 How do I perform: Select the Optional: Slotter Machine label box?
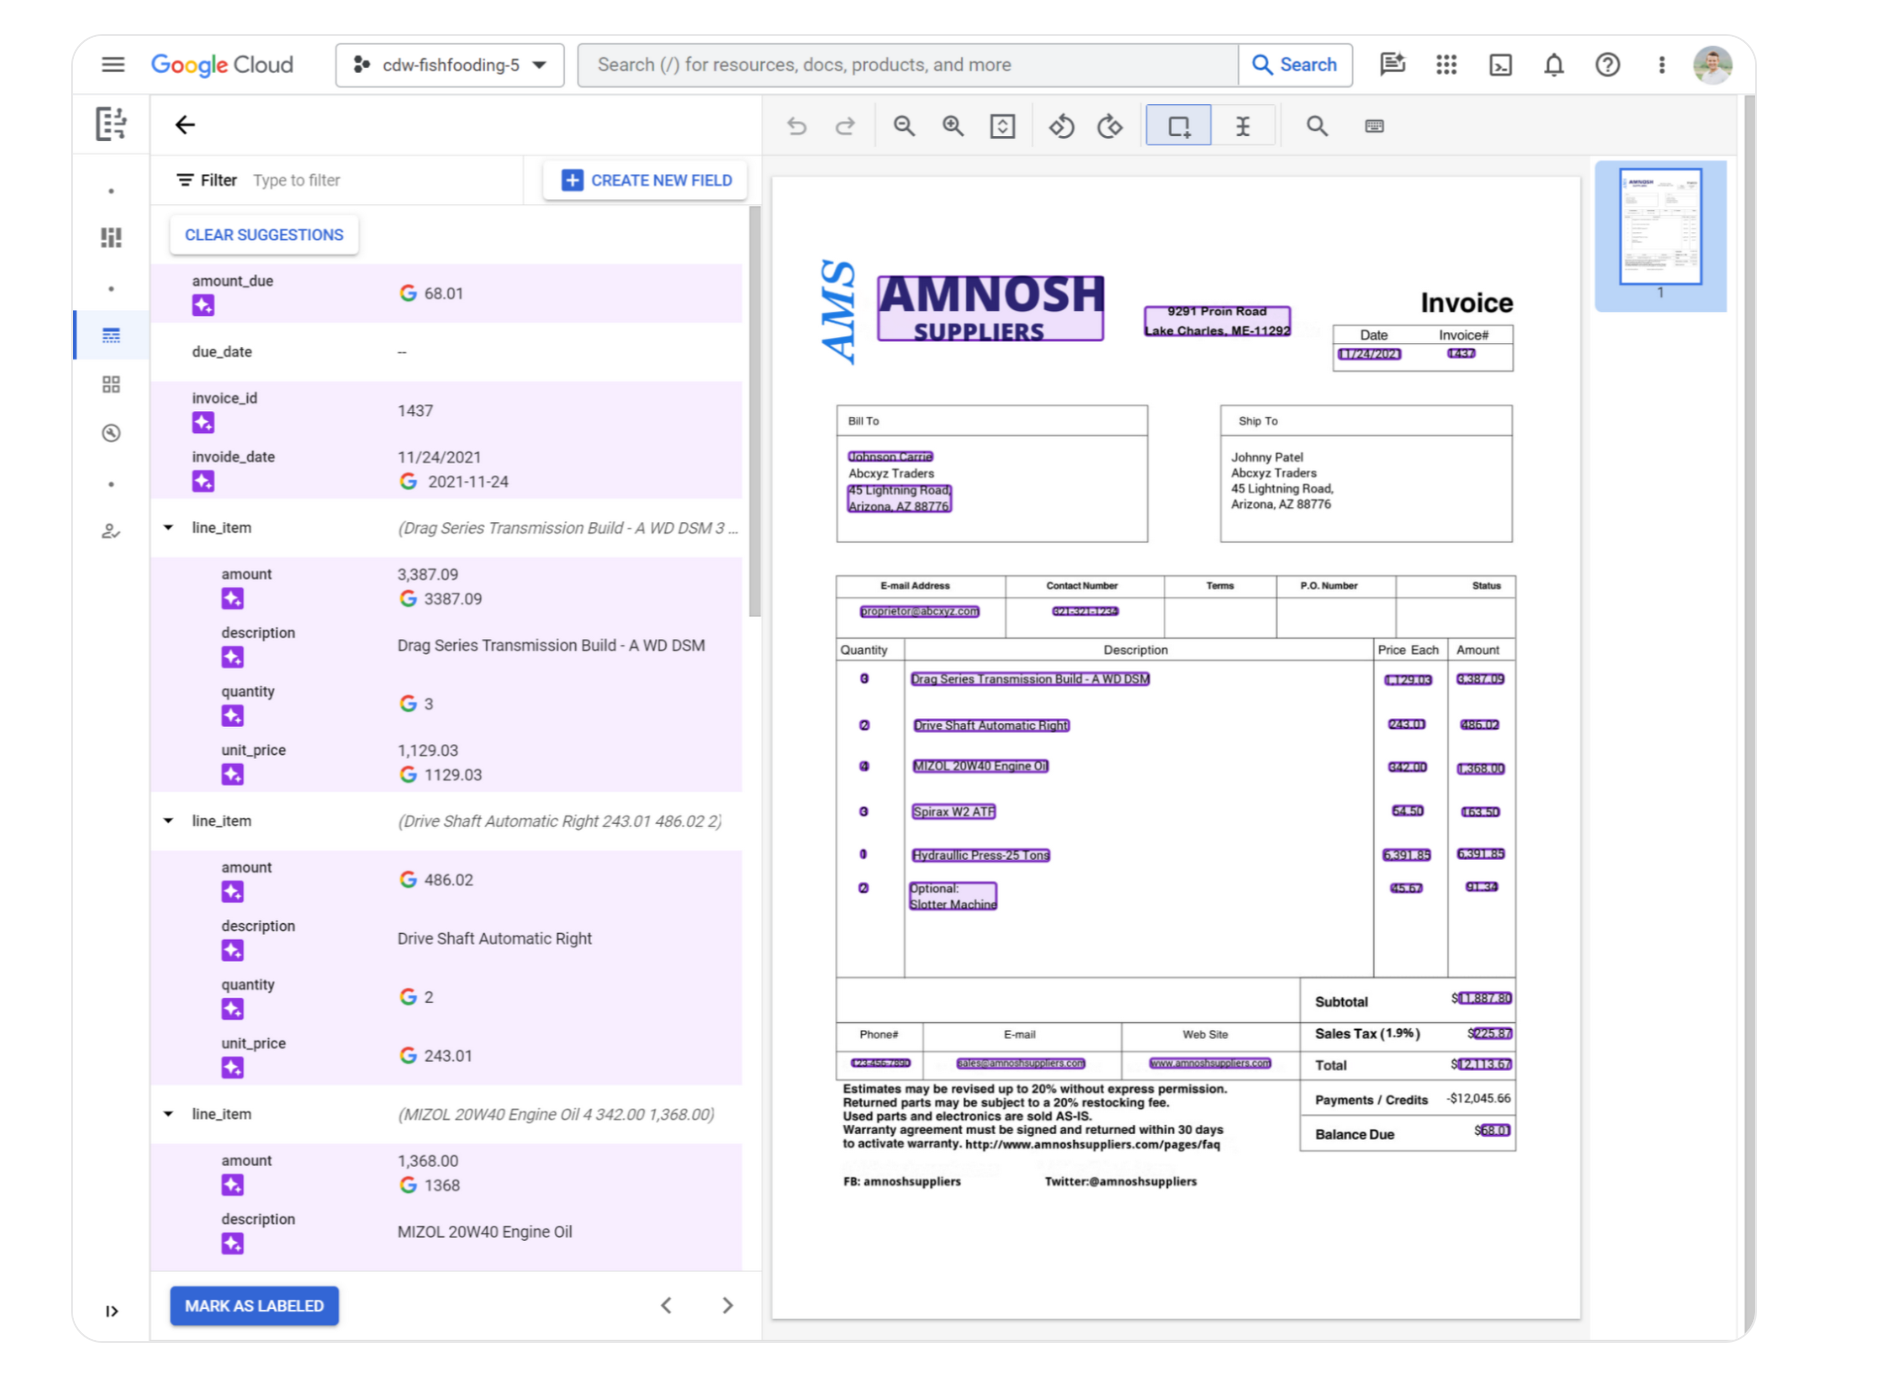pos(953,896)
